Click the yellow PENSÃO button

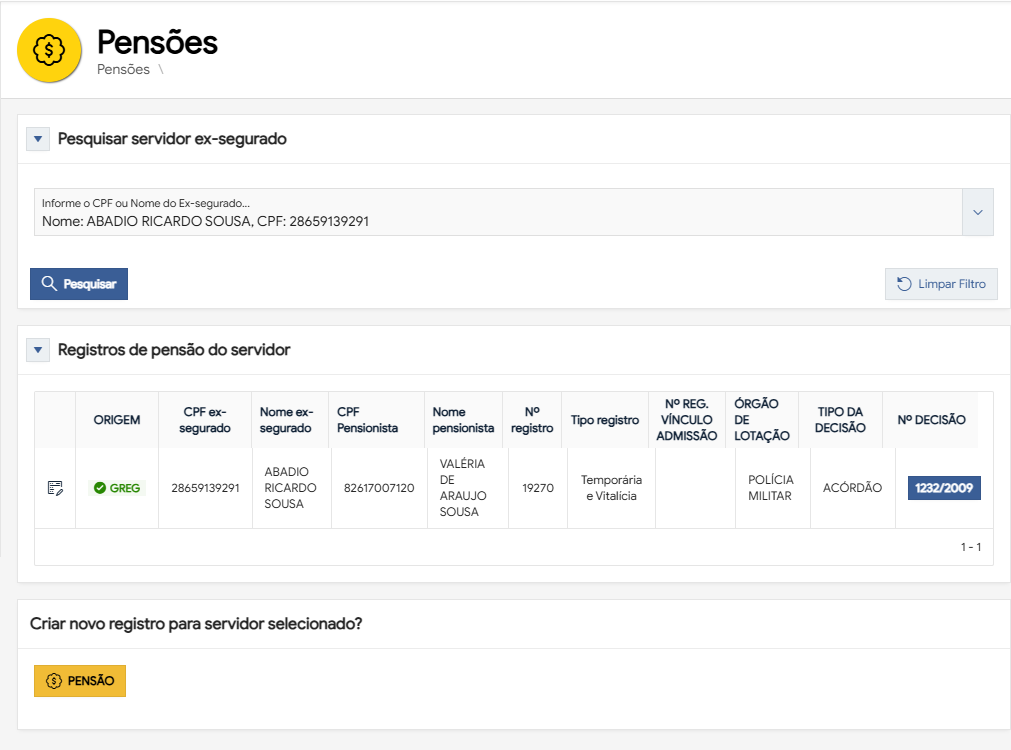[x=80, y=681]
